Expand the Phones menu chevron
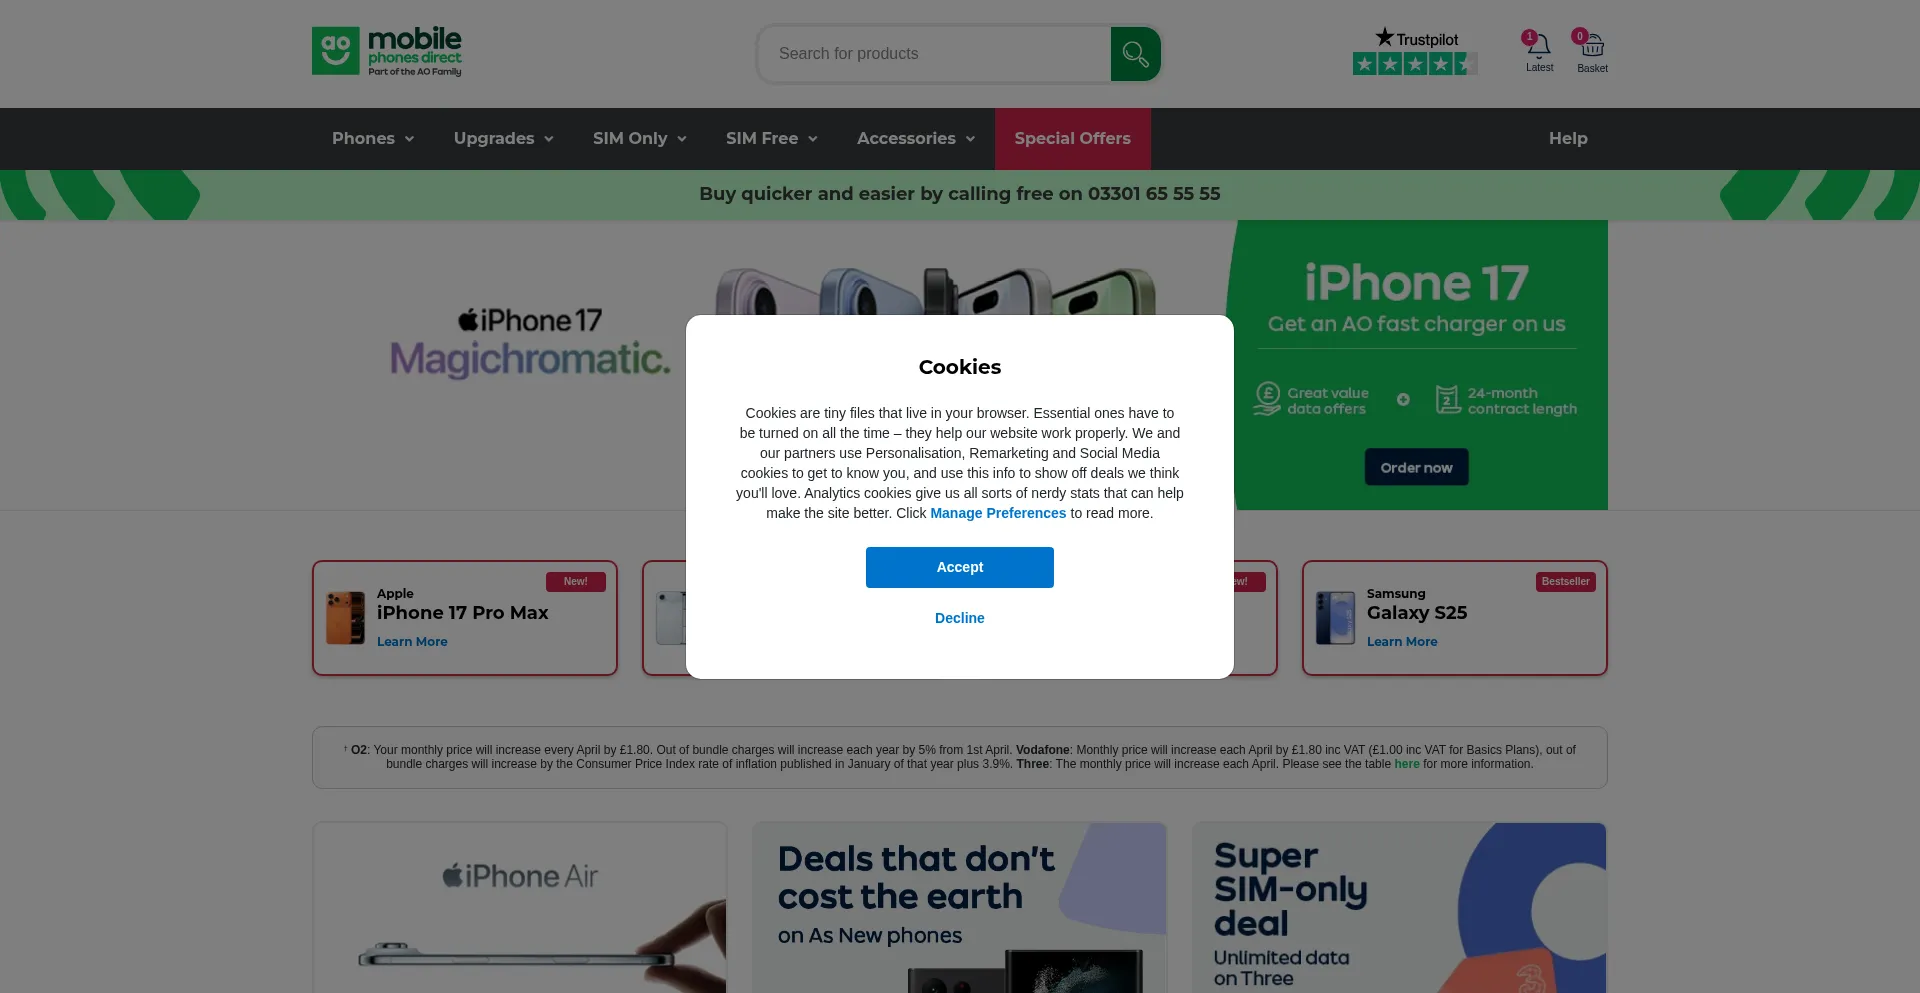Screen dimensions: 1920x993 [x=409, y=139]
